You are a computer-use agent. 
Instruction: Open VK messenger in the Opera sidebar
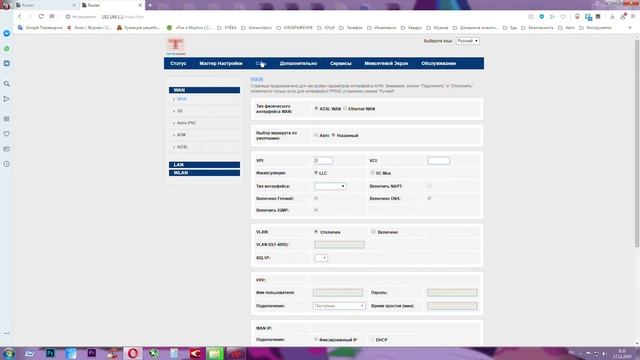click(x=7, y=64)
